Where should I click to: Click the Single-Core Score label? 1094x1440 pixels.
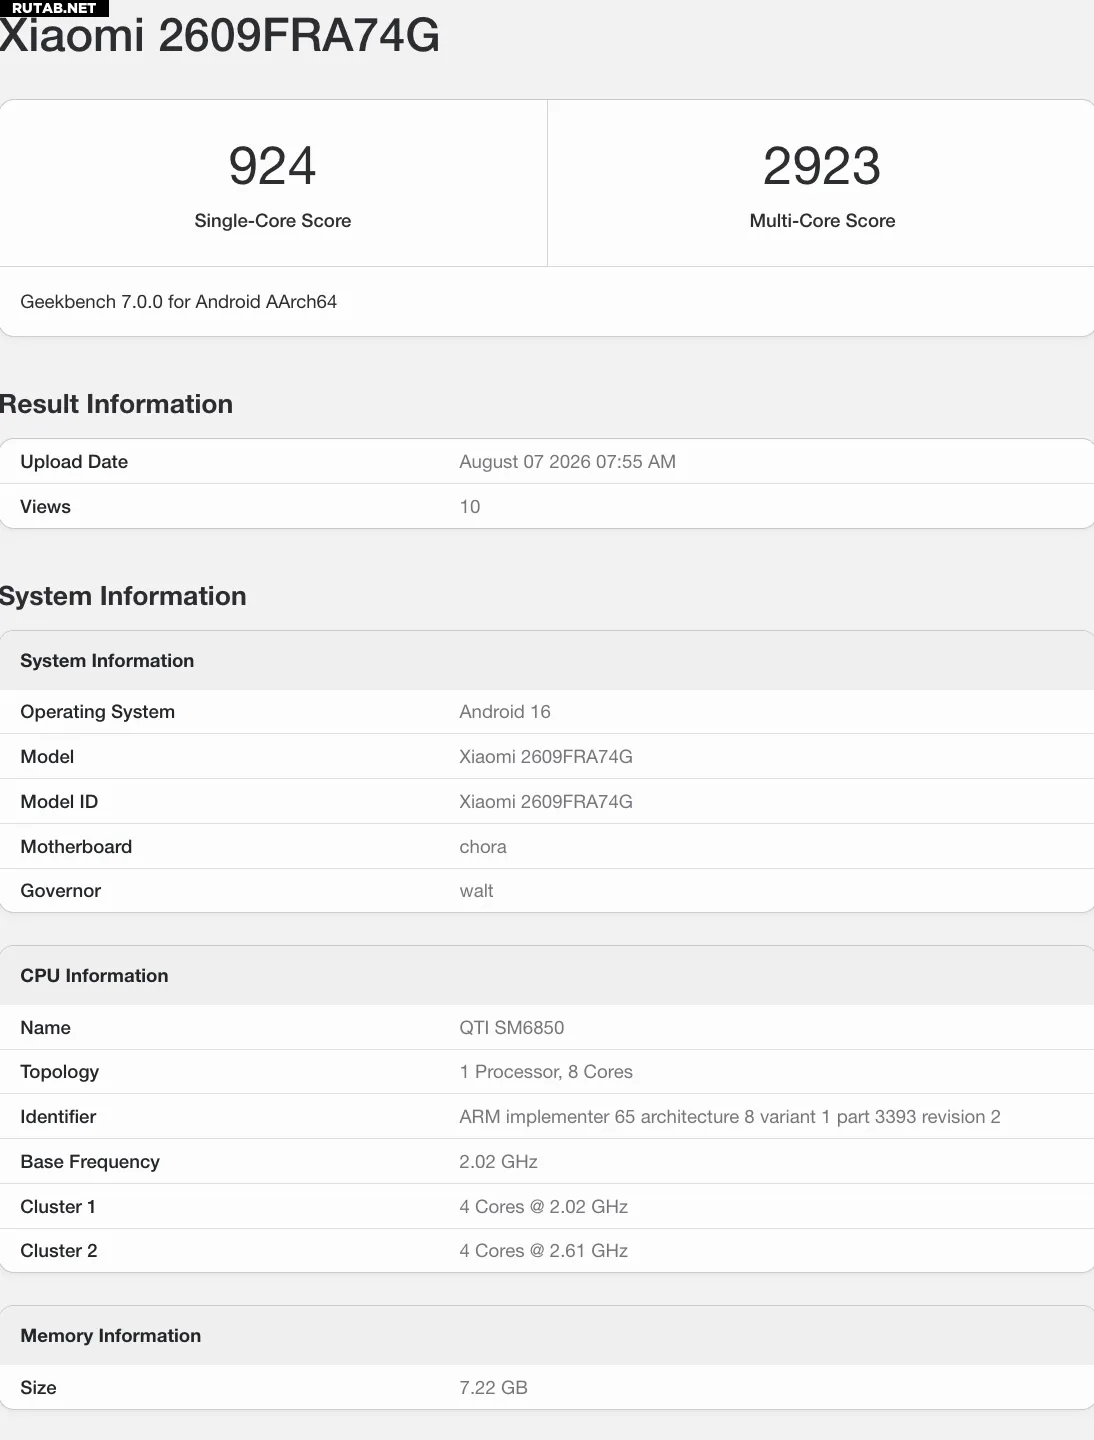pyautogui.click(x=273, y=221)
